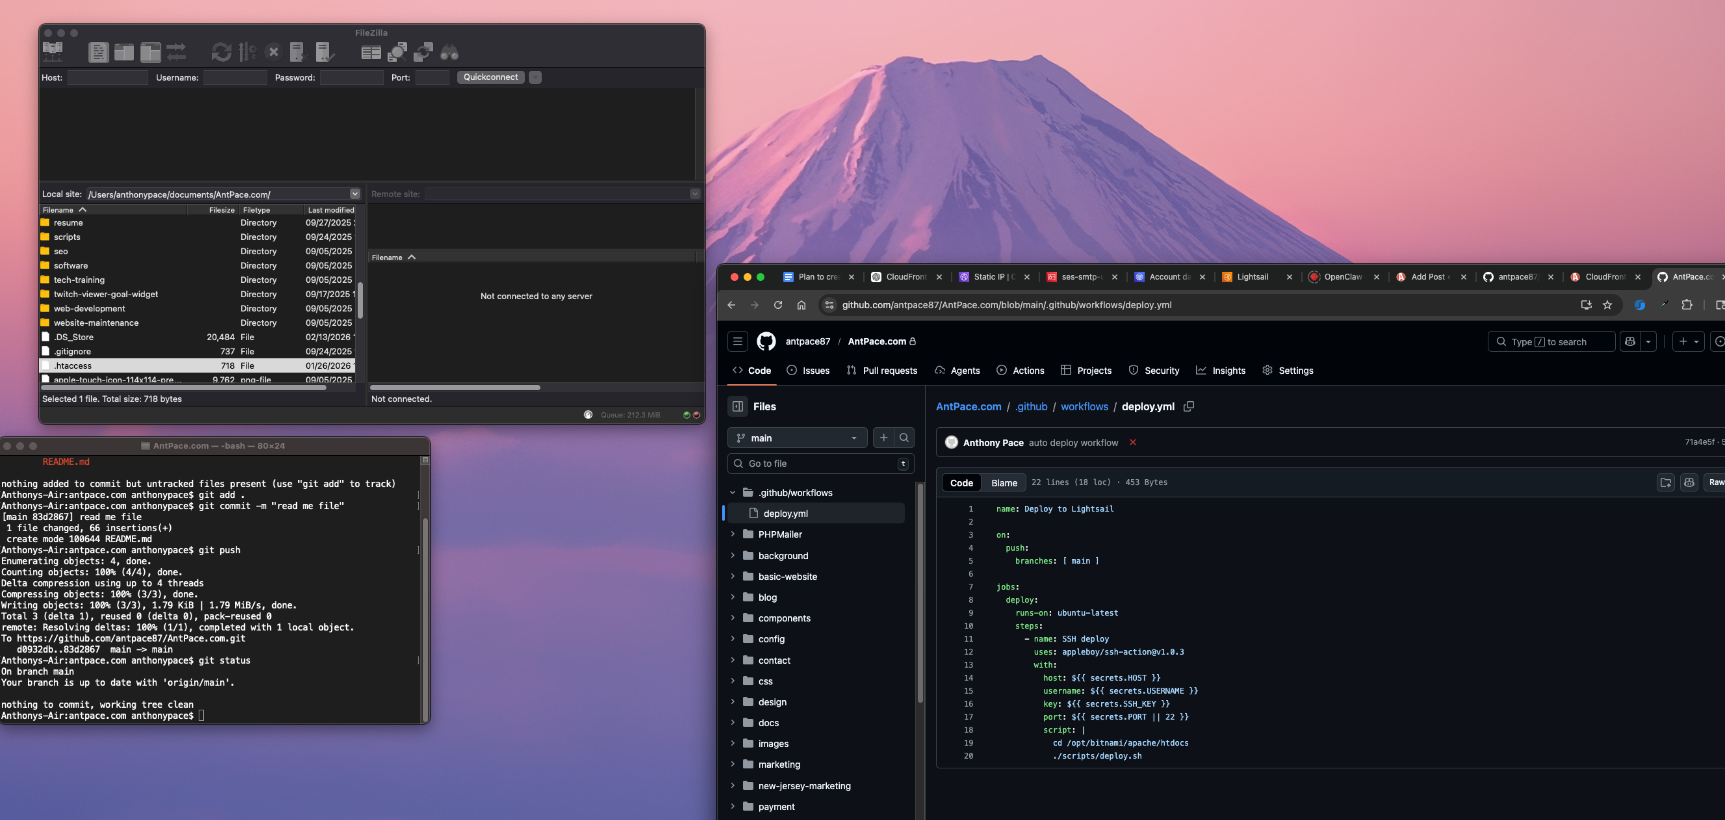
Task: Toggle FileZilla transfer queue display icon
Action: (x=176, y=52)
